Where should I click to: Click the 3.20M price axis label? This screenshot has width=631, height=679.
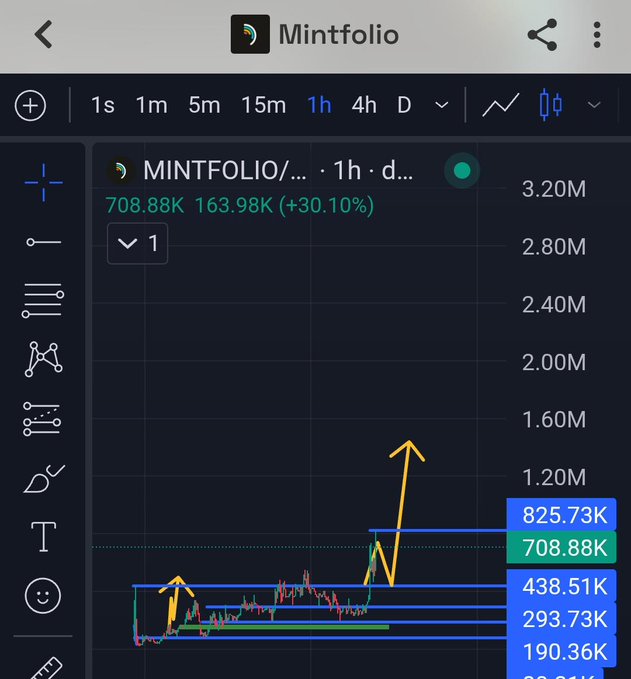[554, 189]
